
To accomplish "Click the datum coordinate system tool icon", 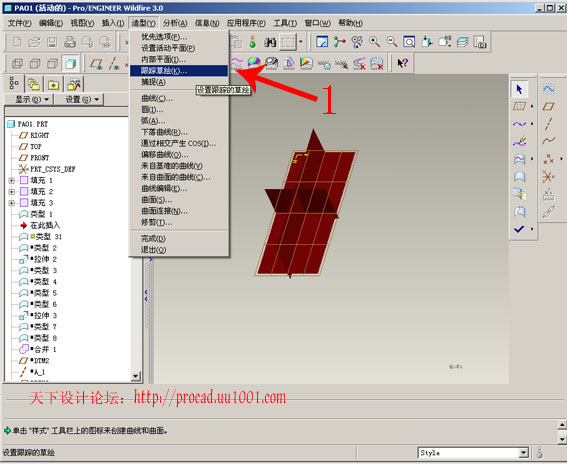I will click(549, 176).
